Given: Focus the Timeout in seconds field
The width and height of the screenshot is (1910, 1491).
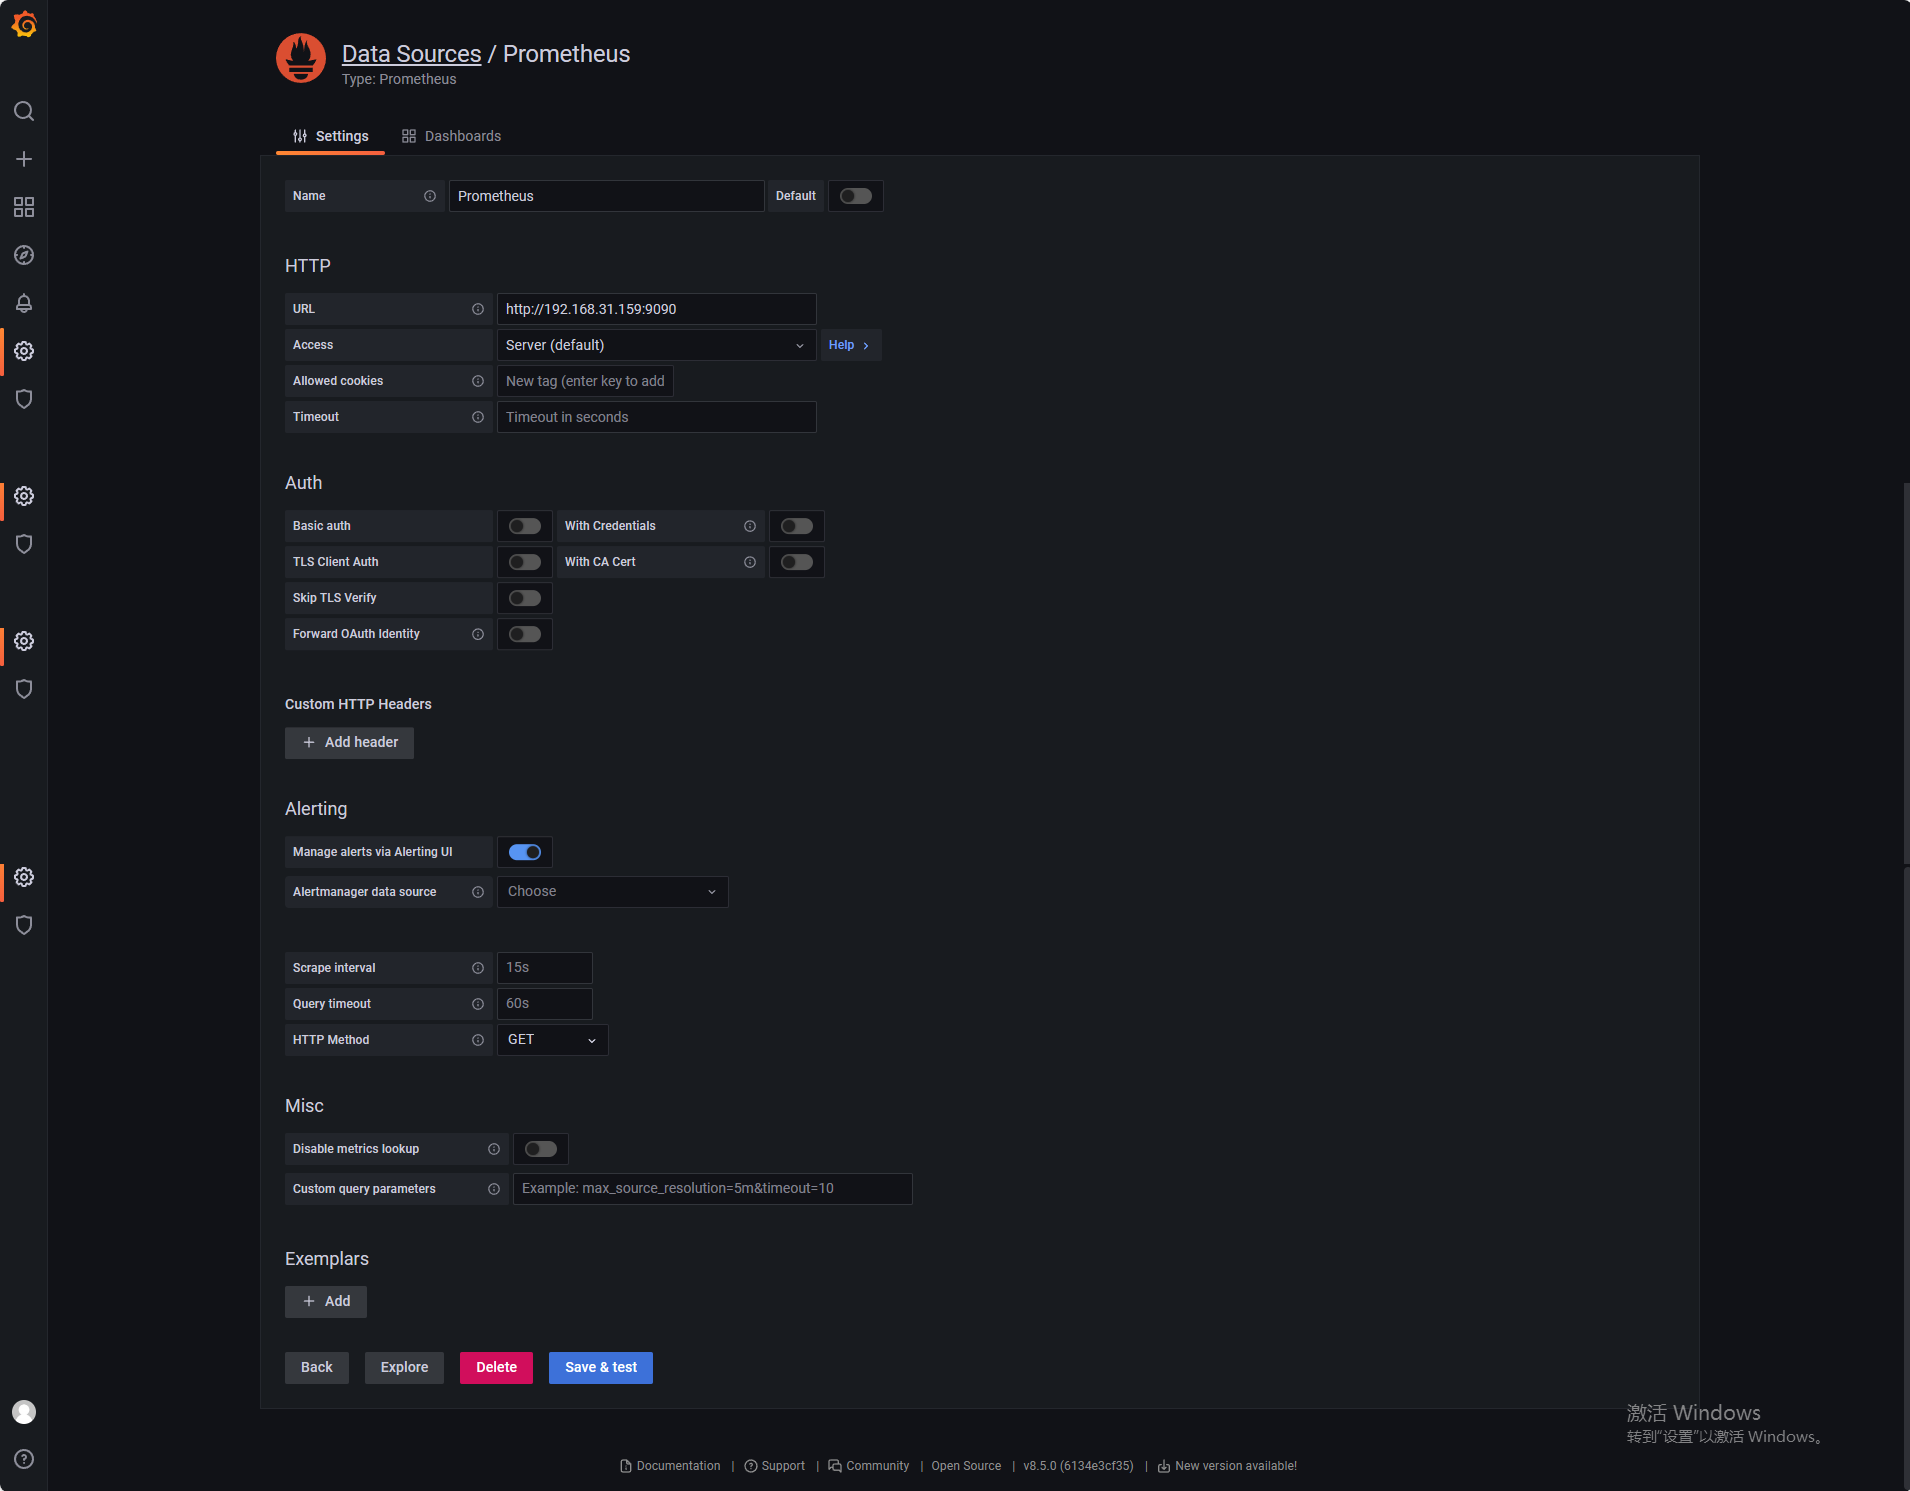Looking at the screenshot, I should [x=657, y=417].
